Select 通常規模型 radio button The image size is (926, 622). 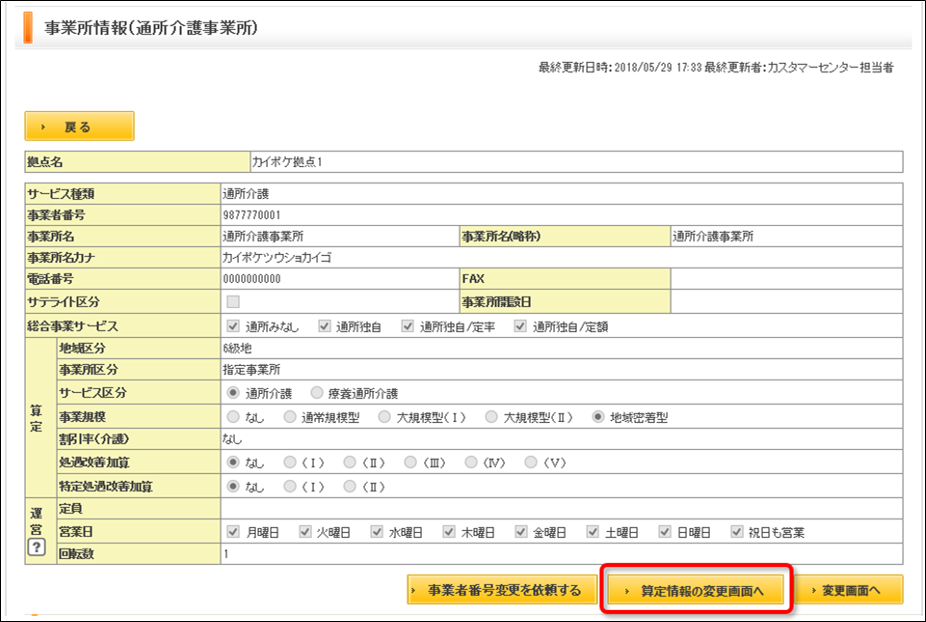point(290,417)
